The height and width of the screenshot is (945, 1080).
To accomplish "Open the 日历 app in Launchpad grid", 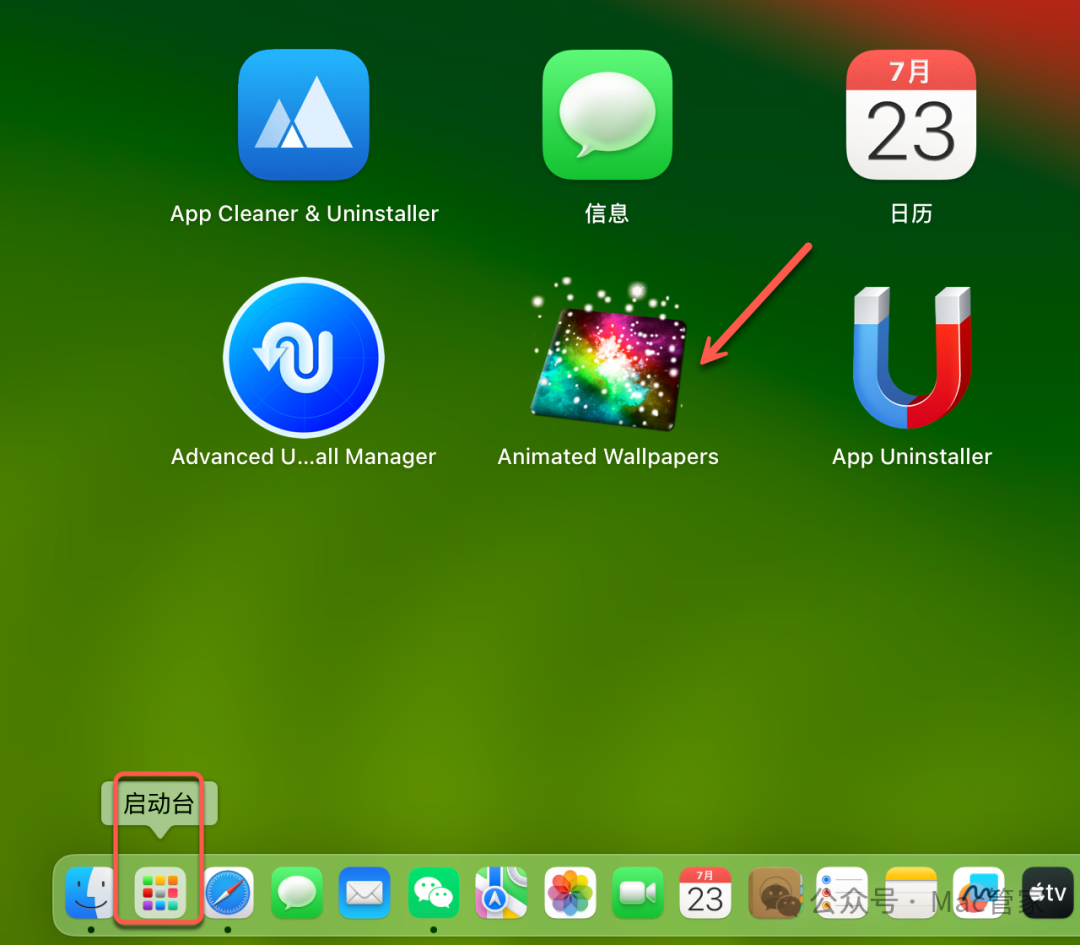I will (x=911, y=114).
